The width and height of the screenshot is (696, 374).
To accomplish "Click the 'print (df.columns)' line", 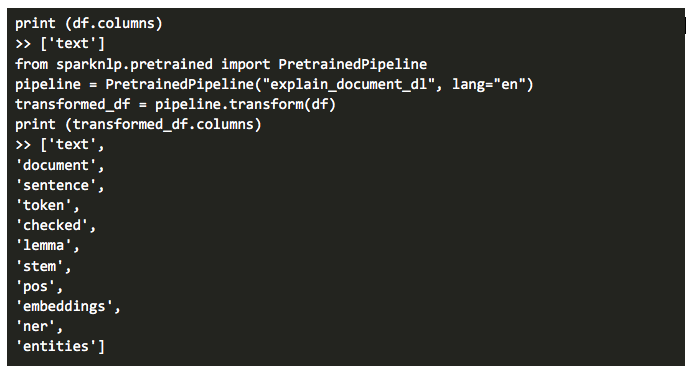I will pos(89,23).
